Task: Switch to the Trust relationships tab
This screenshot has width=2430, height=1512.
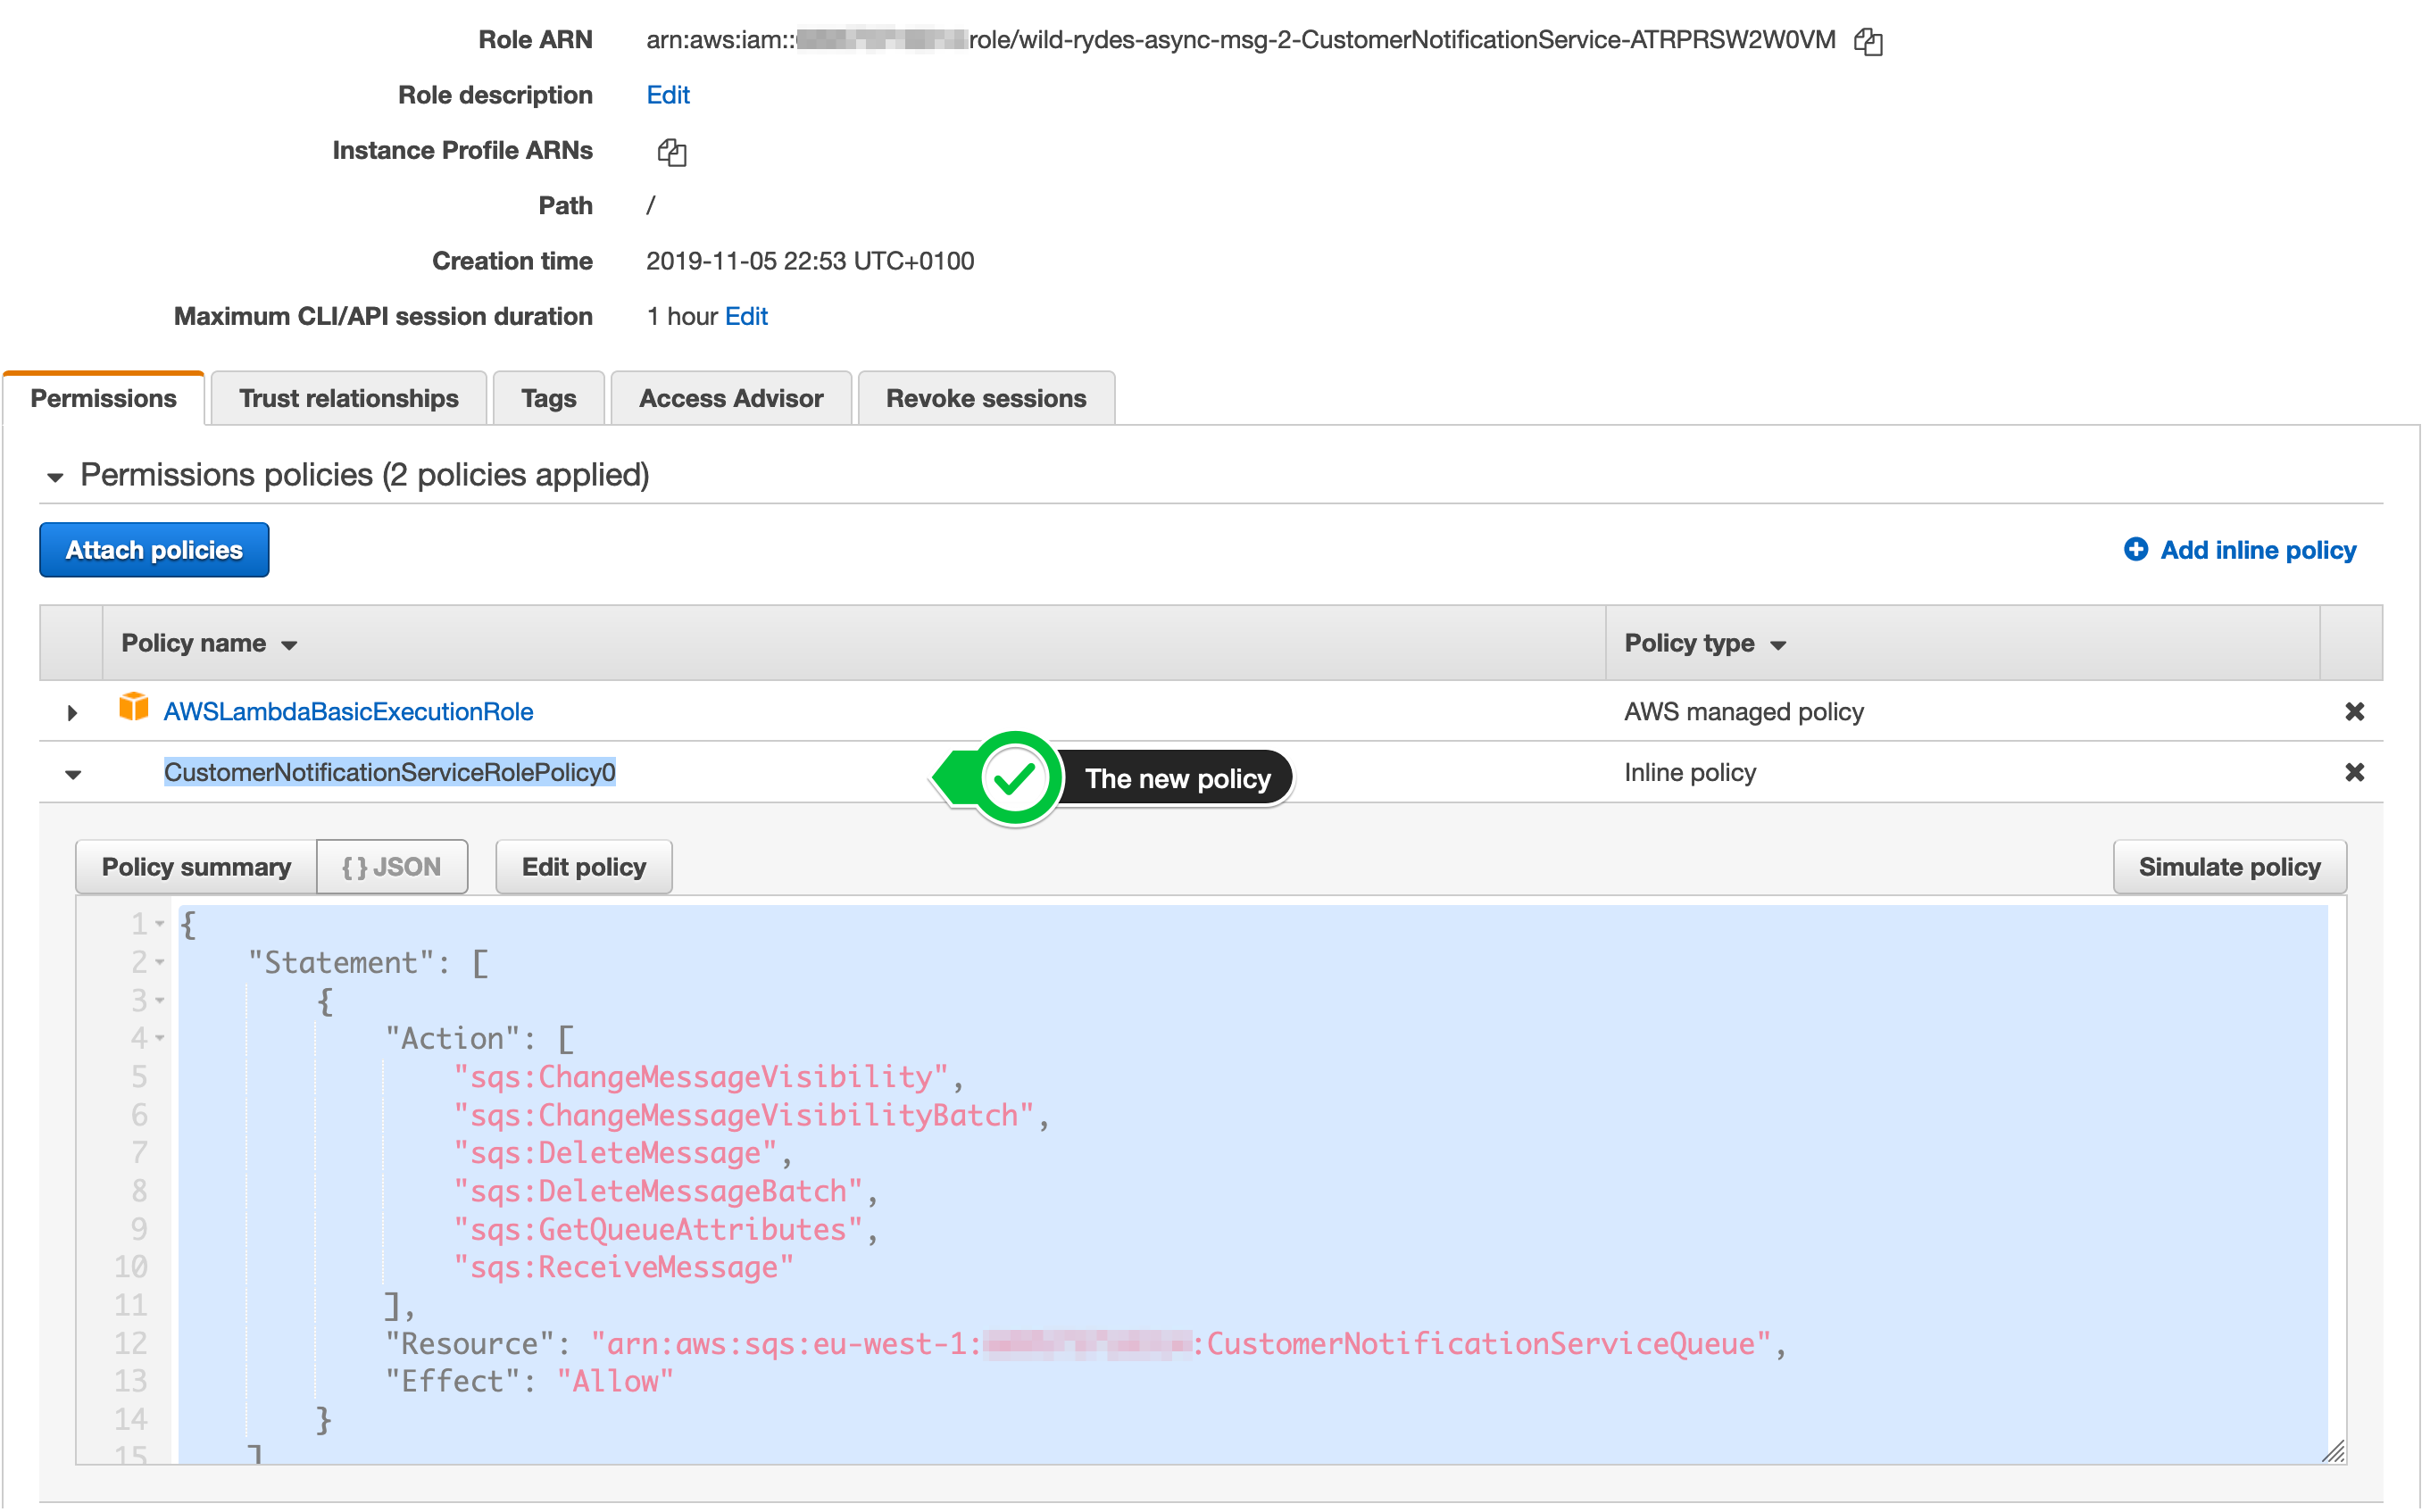Action: click(x=350, y=399)
